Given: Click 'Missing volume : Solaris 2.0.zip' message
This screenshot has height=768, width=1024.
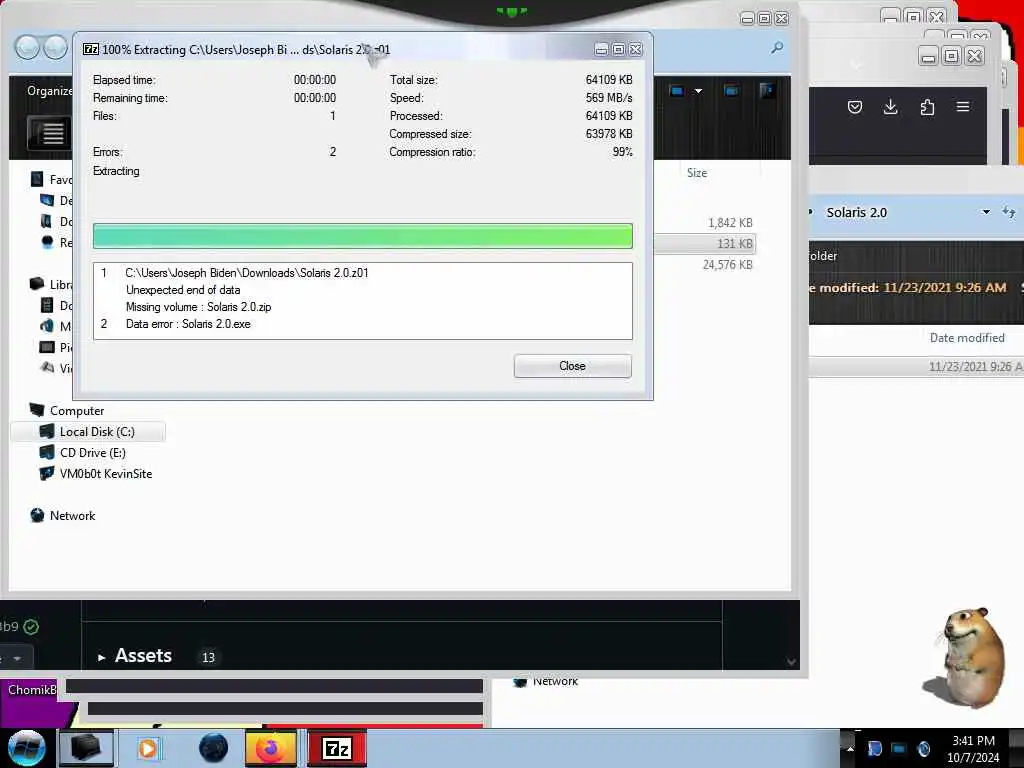Looking at the screenshot, I should [x=199, y=307].
